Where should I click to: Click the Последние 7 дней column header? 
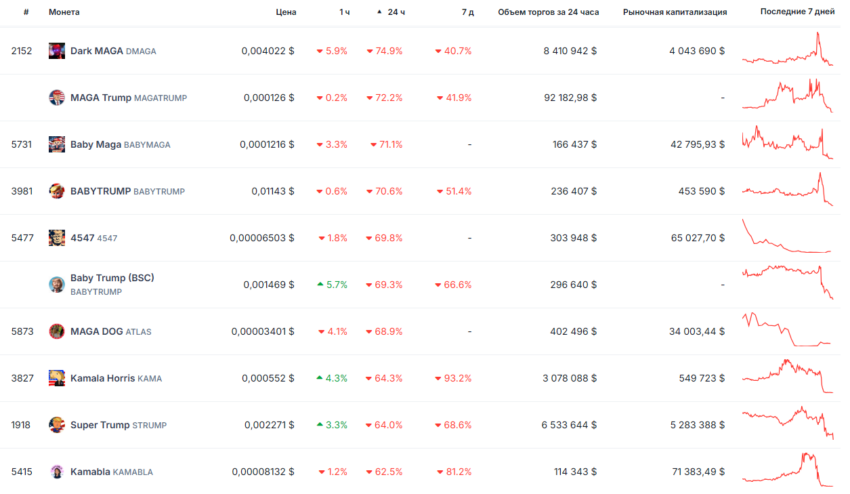coord(797,11)
